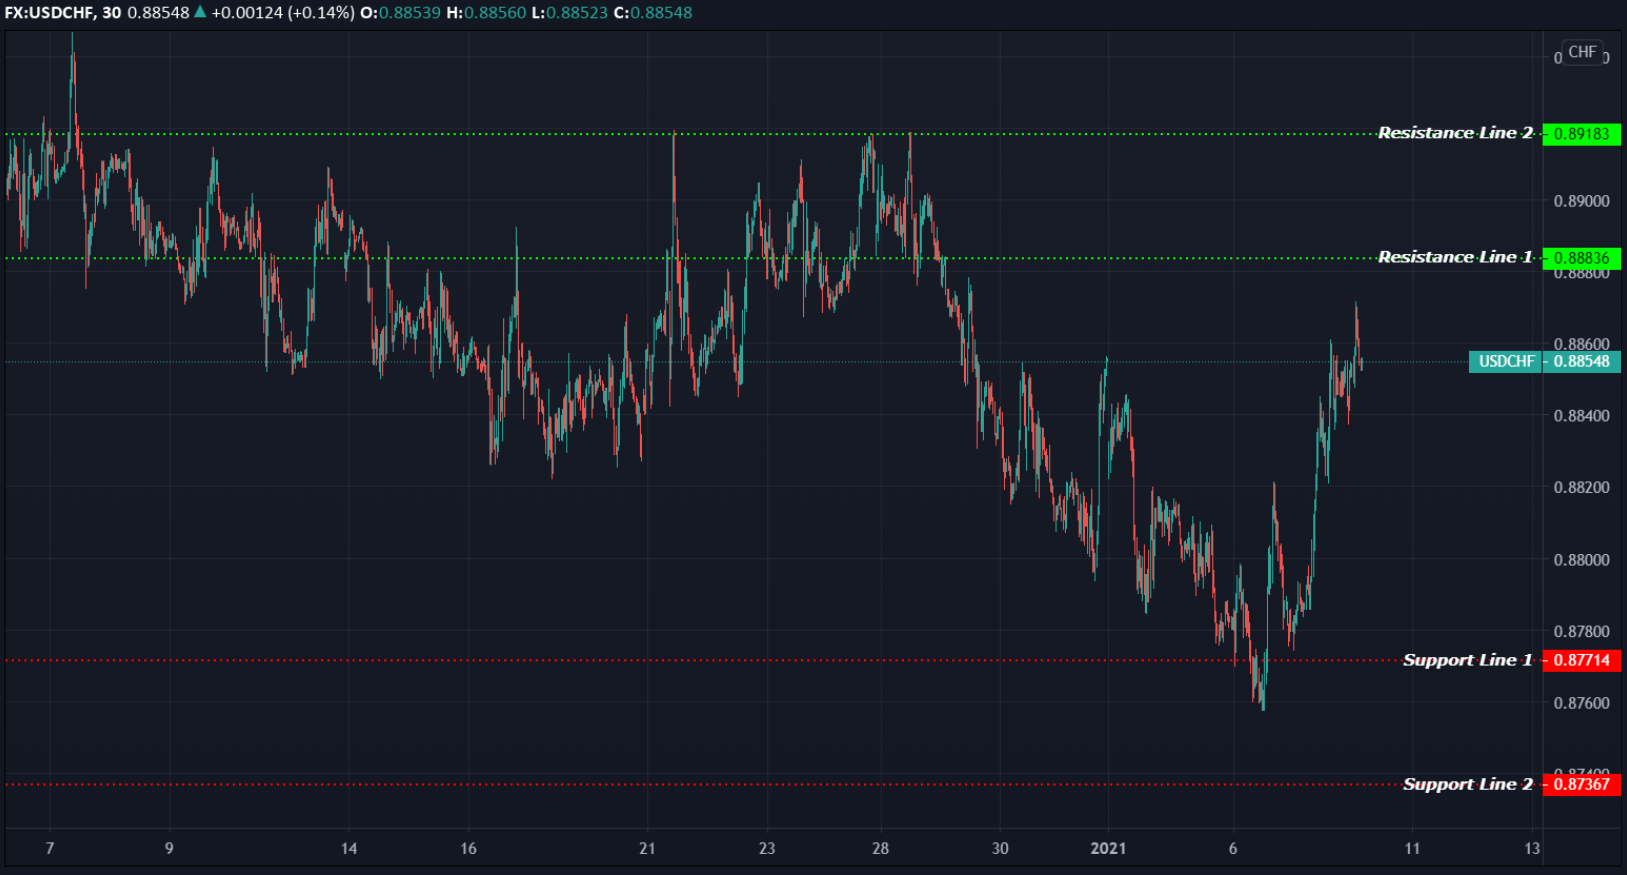Click the 6 date axis label
The image size is (1627, 875).
pos(1233,849)
